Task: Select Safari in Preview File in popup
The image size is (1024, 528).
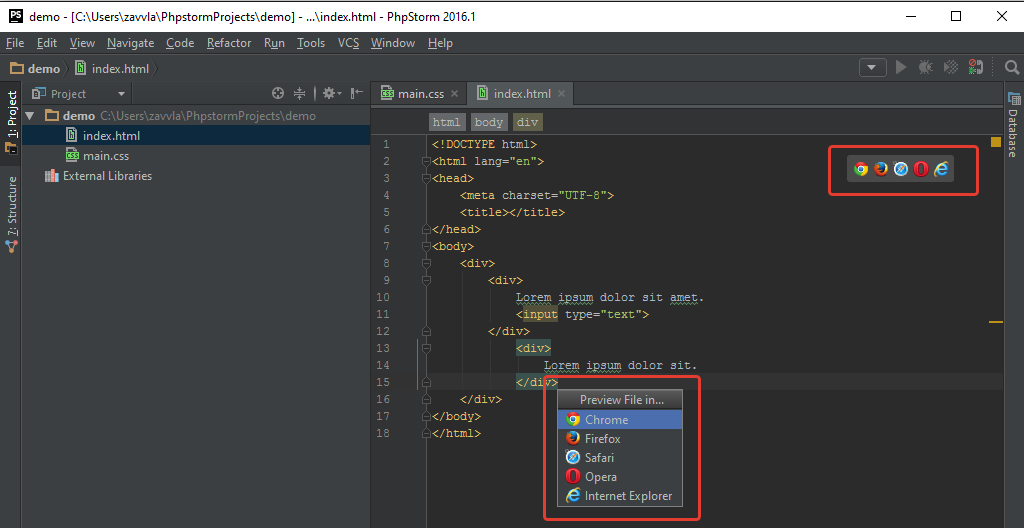Action: pos(620,457)
